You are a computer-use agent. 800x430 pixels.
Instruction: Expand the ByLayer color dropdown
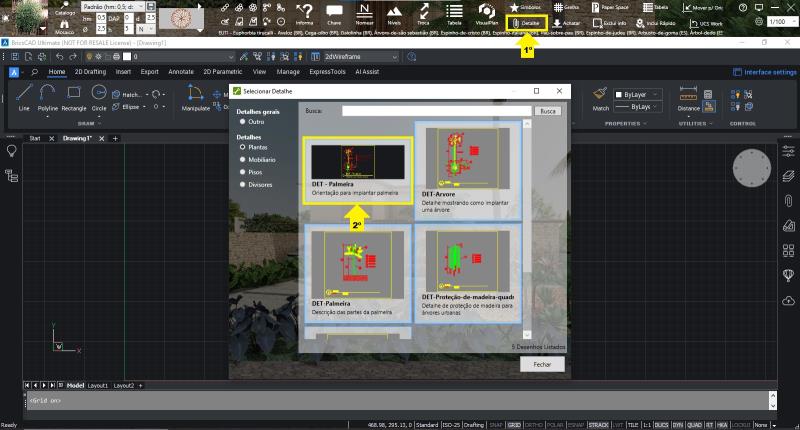[636, 93]
